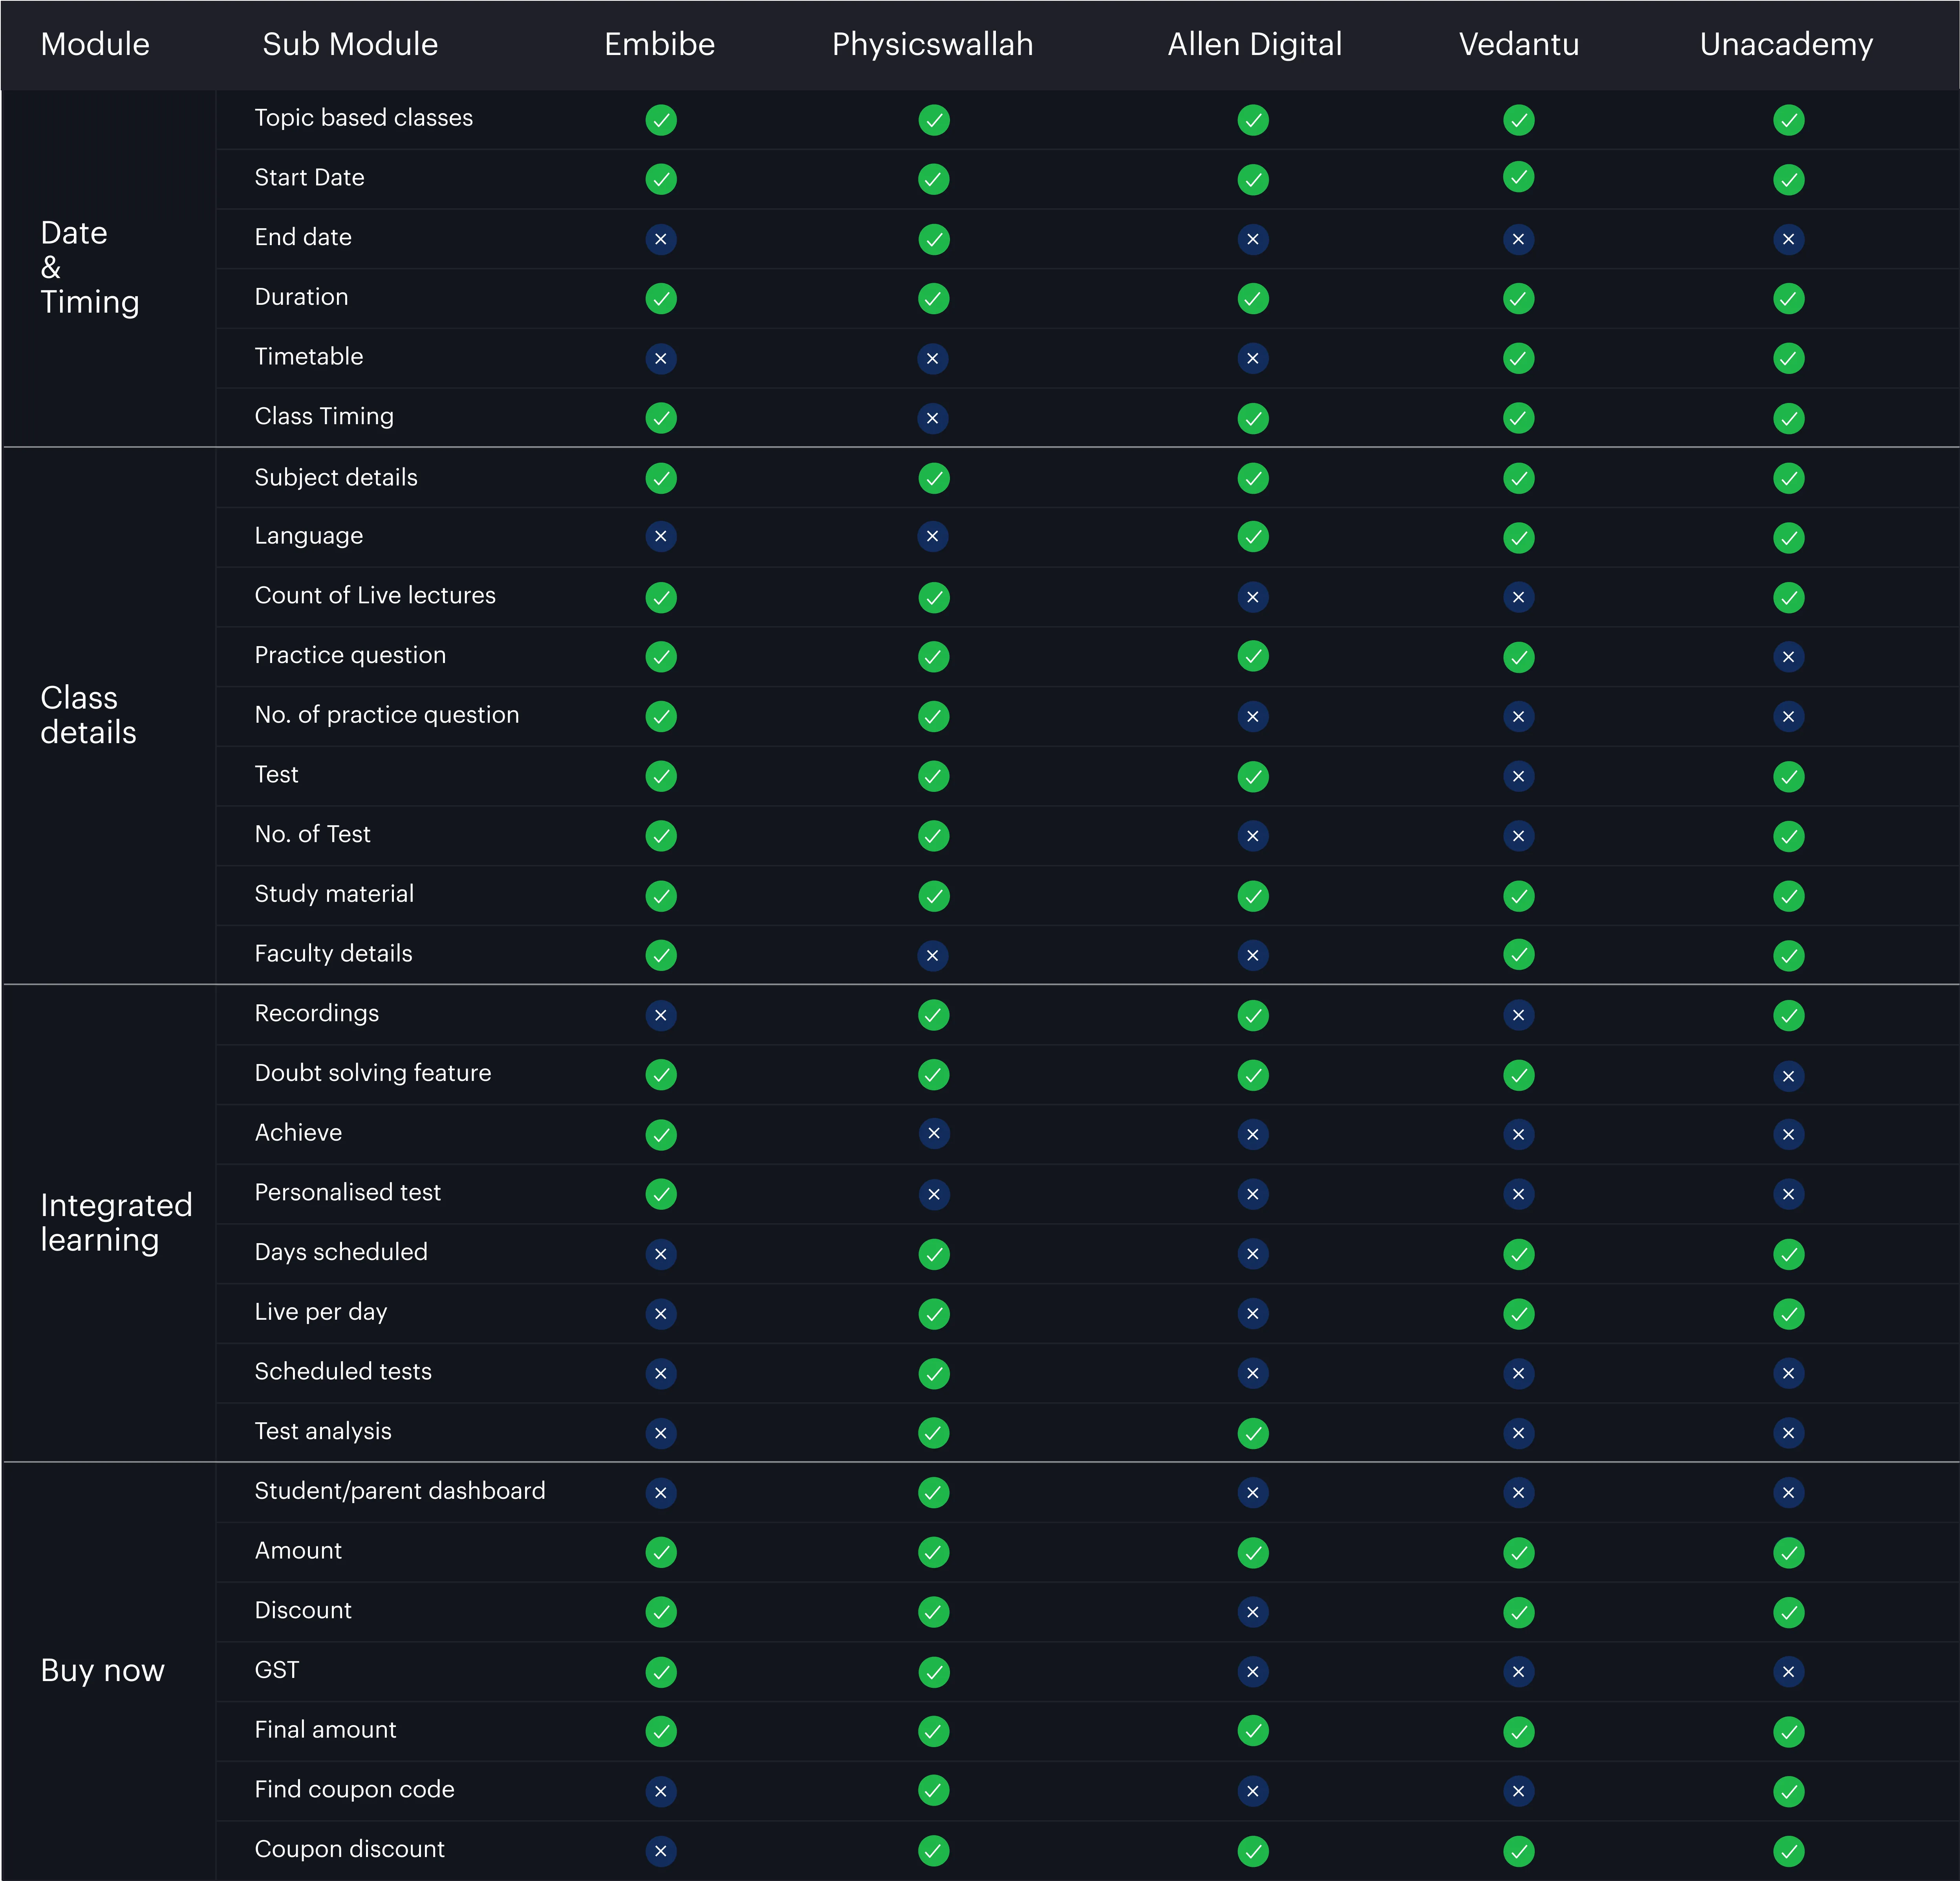
Task: Click Allen Digital's check for Final amount
Action: (x=1253, y=1731)
